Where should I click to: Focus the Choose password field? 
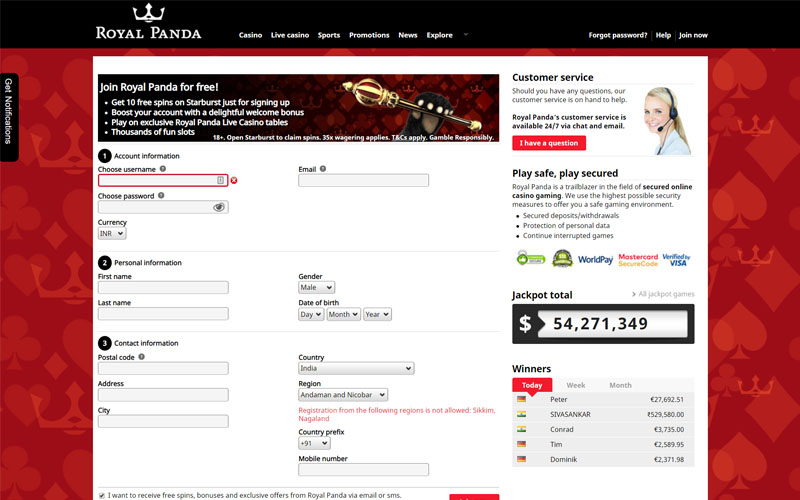point(163,207)
